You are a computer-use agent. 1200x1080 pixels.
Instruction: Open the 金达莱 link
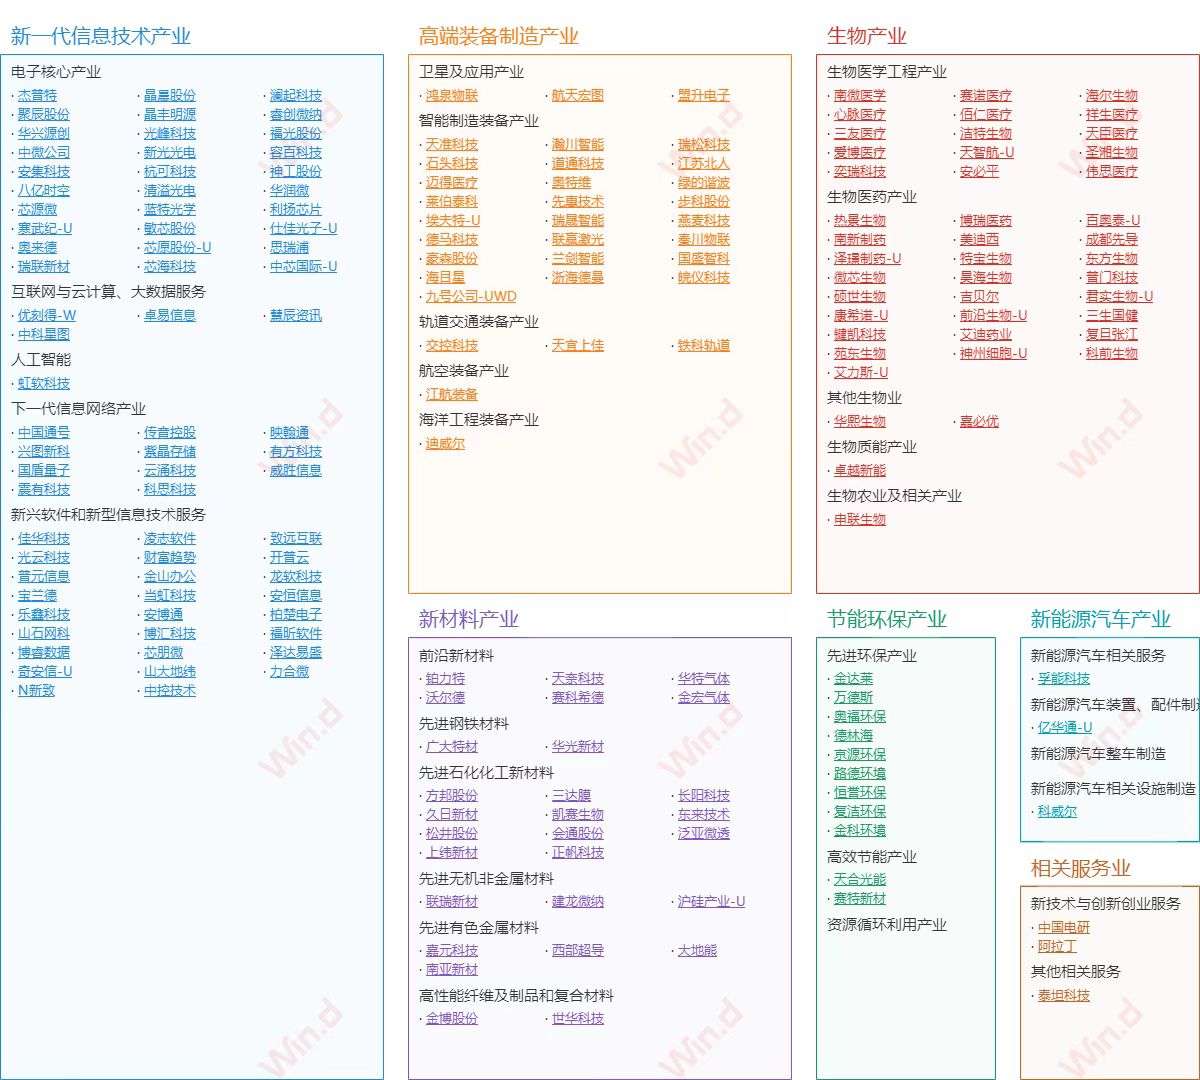pos(853,679)
